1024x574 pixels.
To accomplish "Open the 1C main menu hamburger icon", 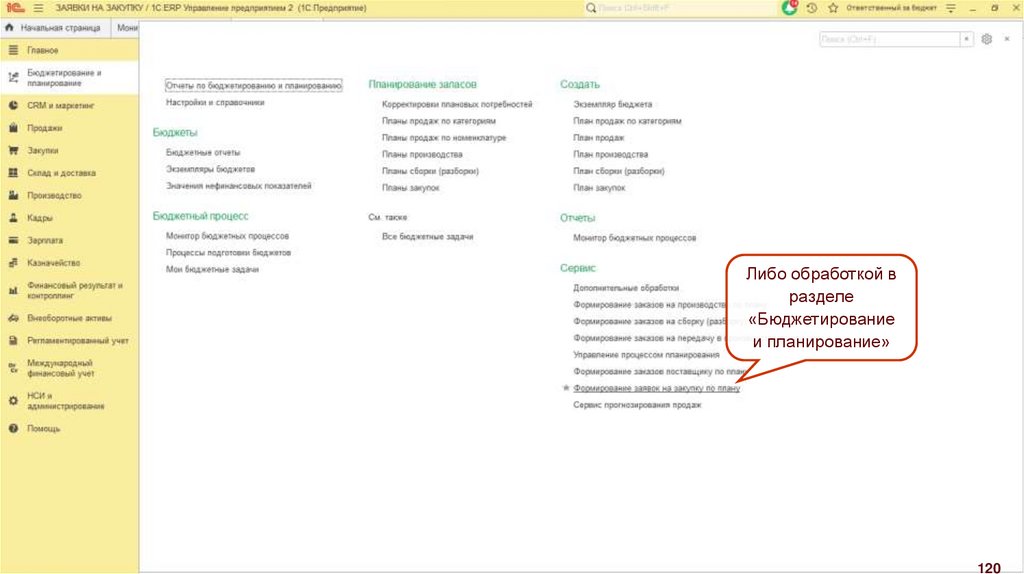I will [39, 8].
